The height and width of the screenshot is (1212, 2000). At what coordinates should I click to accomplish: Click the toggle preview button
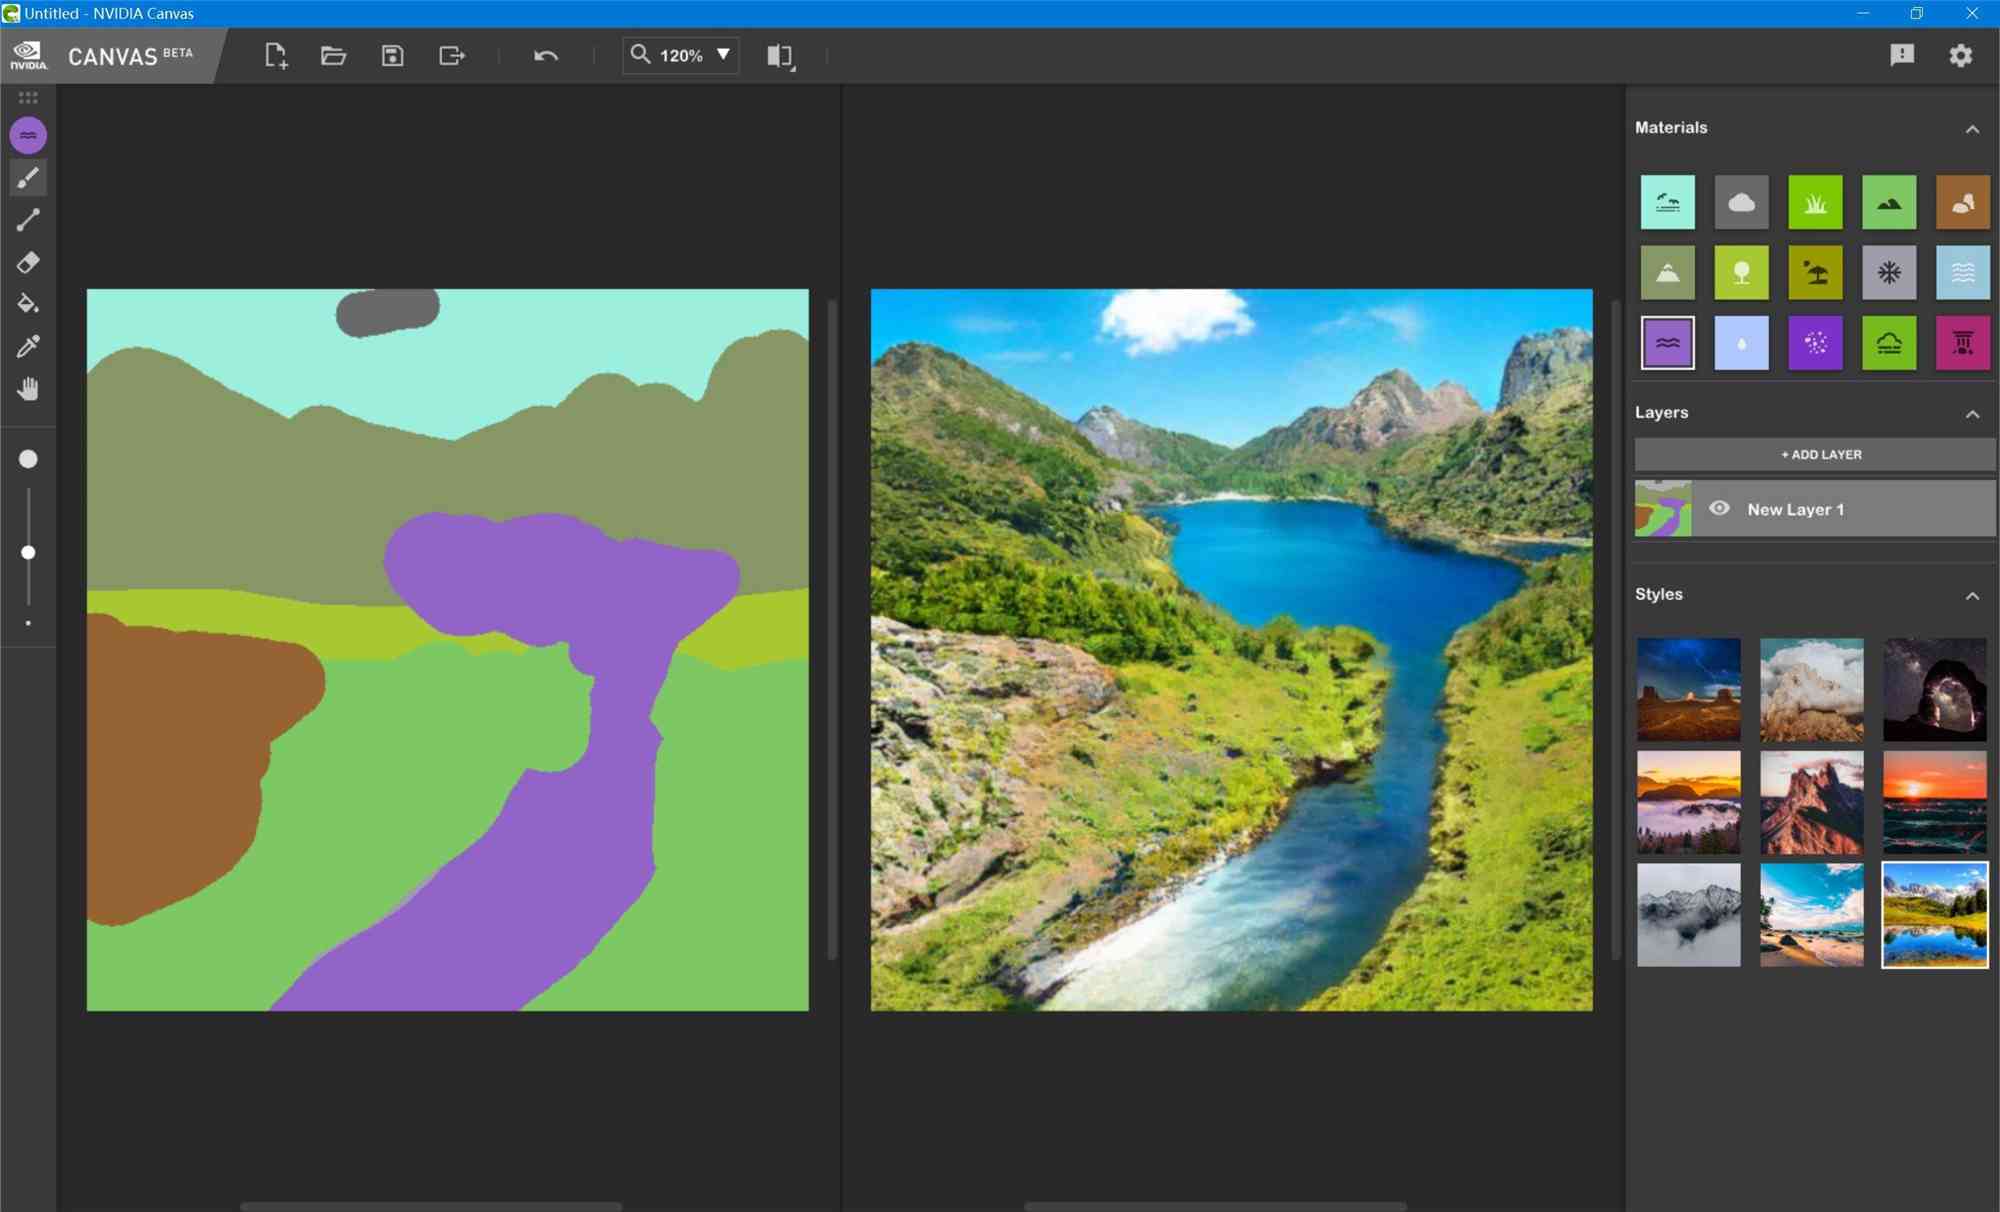coord(783,54)
